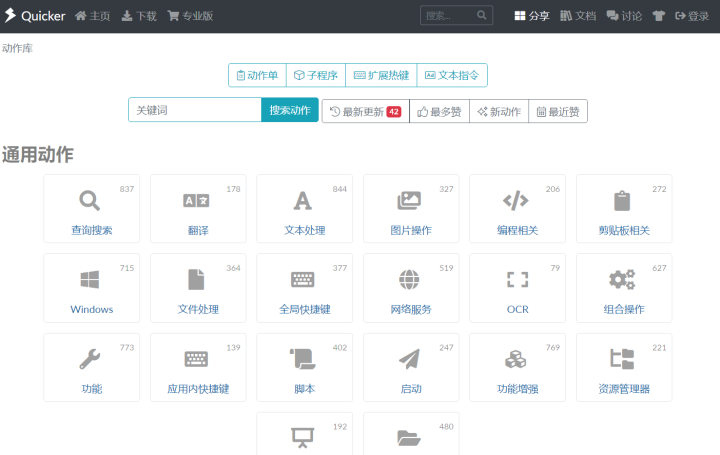
Task: Show 新动作 new actions
Action: coord(499,112)
